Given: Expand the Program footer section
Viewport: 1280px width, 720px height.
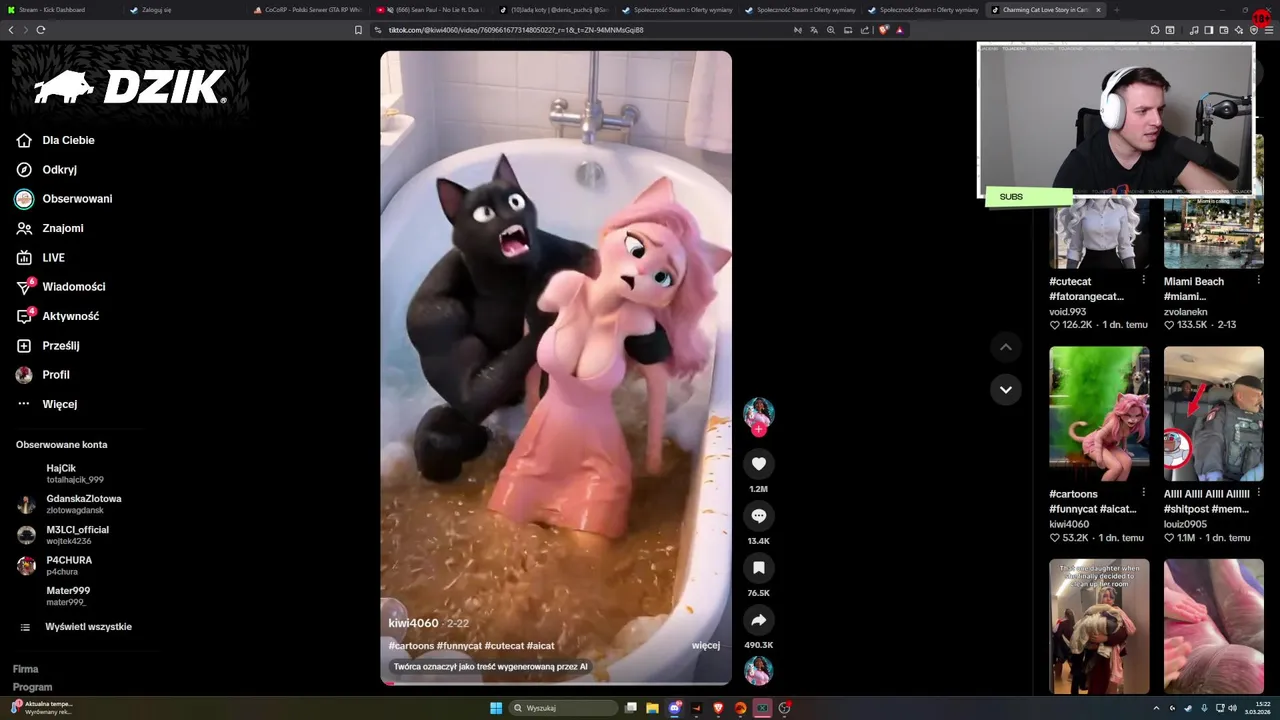Looking at the screenshot, I should [x=33, y=687].
